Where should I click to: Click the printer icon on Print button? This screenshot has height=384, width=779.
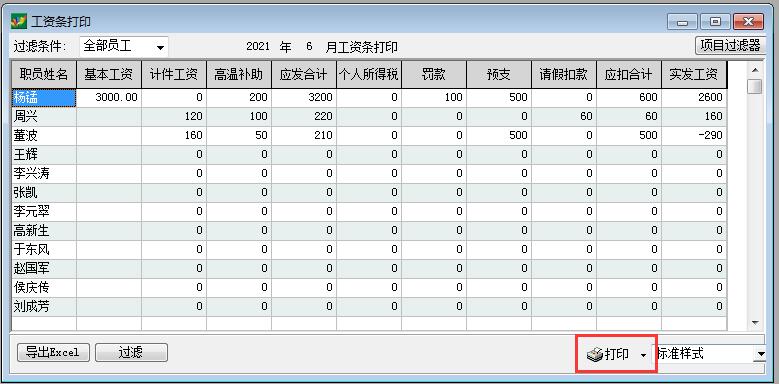pos(595,354)
